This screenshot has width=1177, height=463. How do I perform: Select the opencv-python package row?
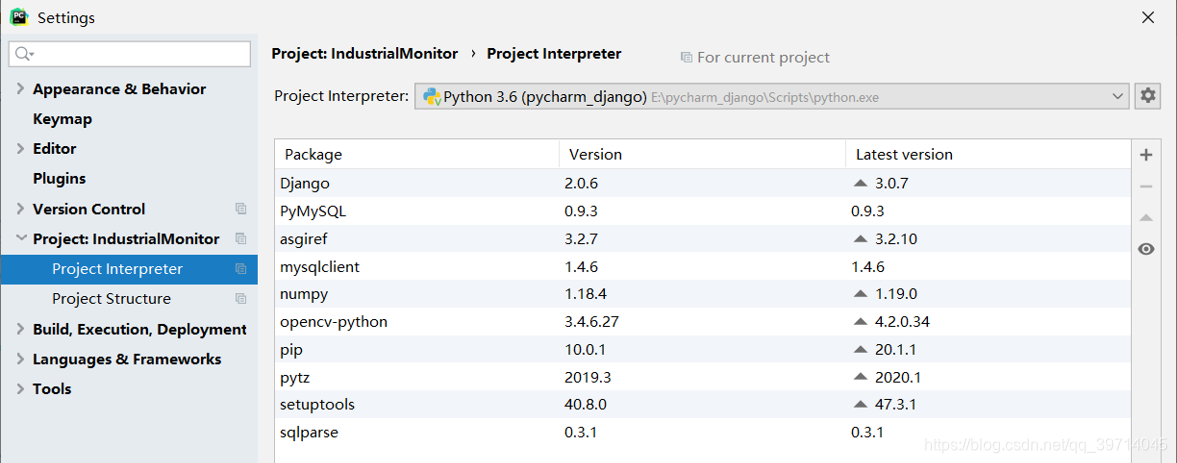(334, 322)
